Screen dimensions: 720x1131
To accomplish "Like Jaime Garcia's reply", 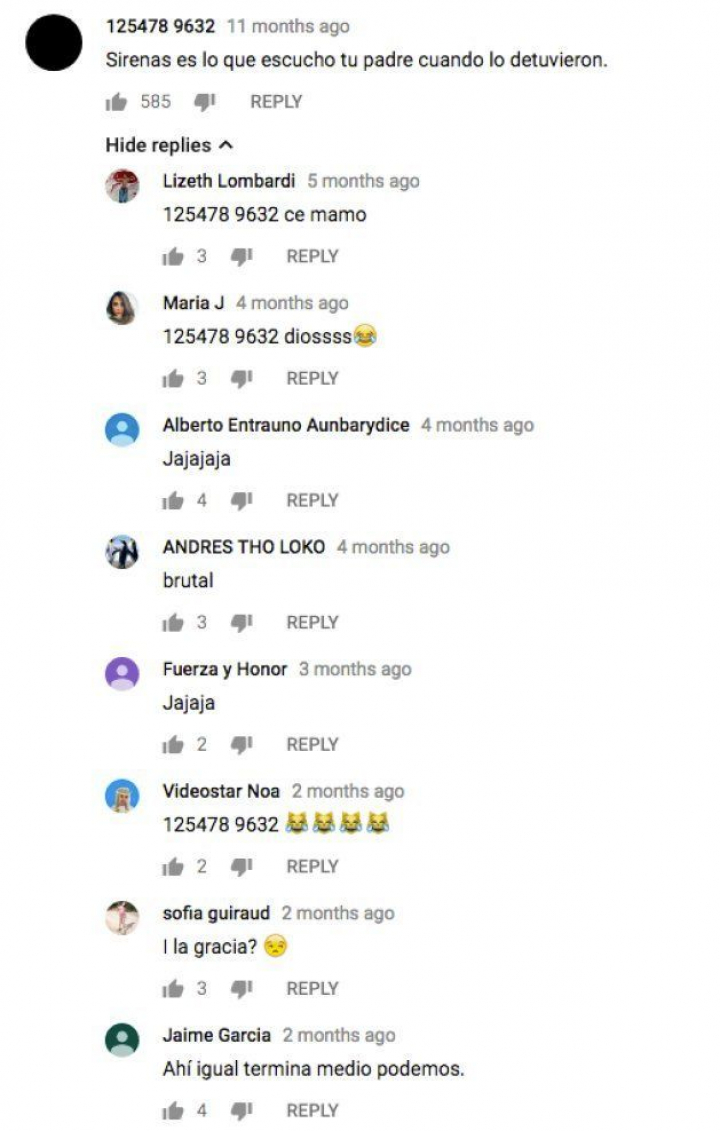I will pyautogui.click(x=173, y=1110).
